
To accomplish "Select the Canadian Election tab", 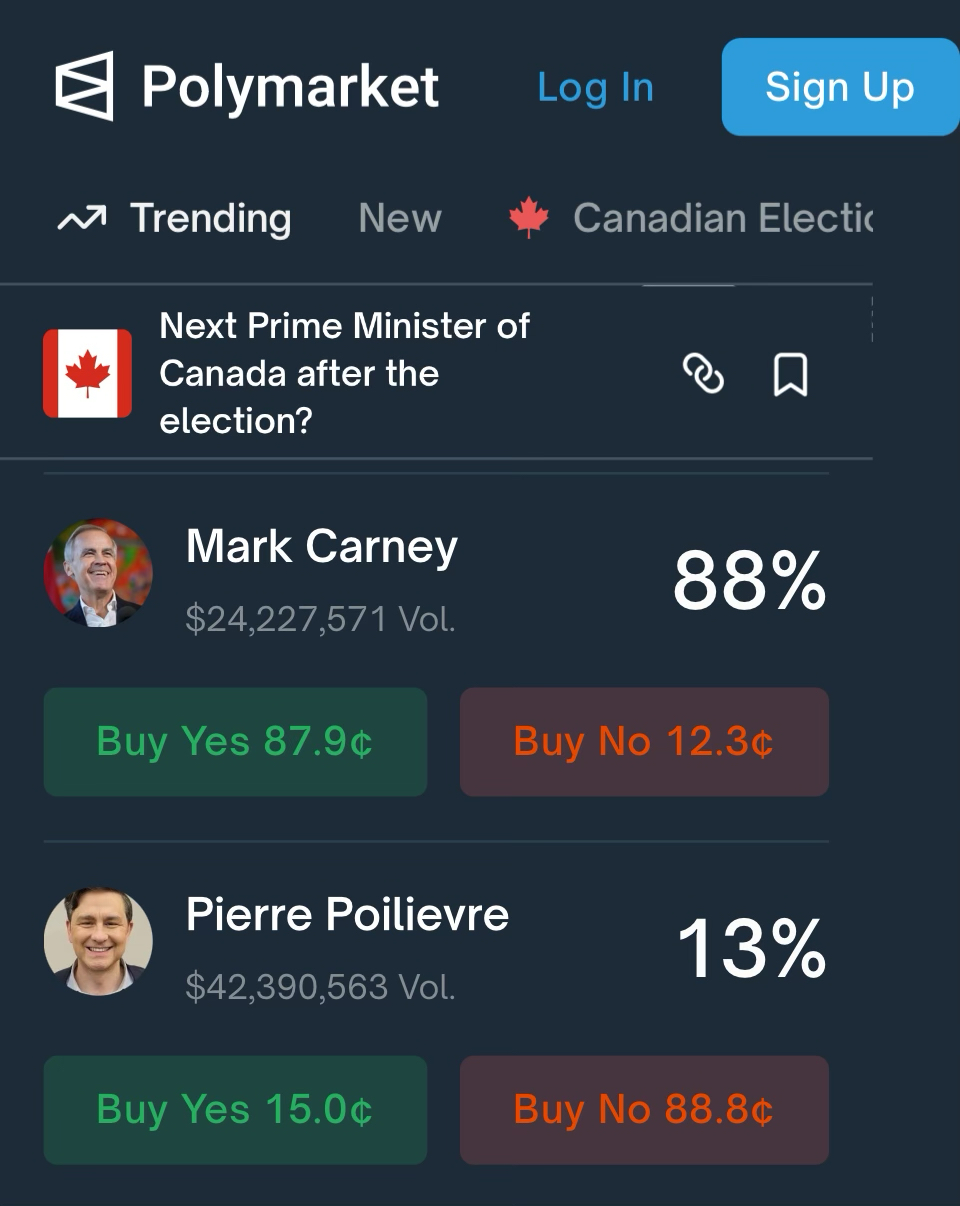I will click(x=722, y=218).
